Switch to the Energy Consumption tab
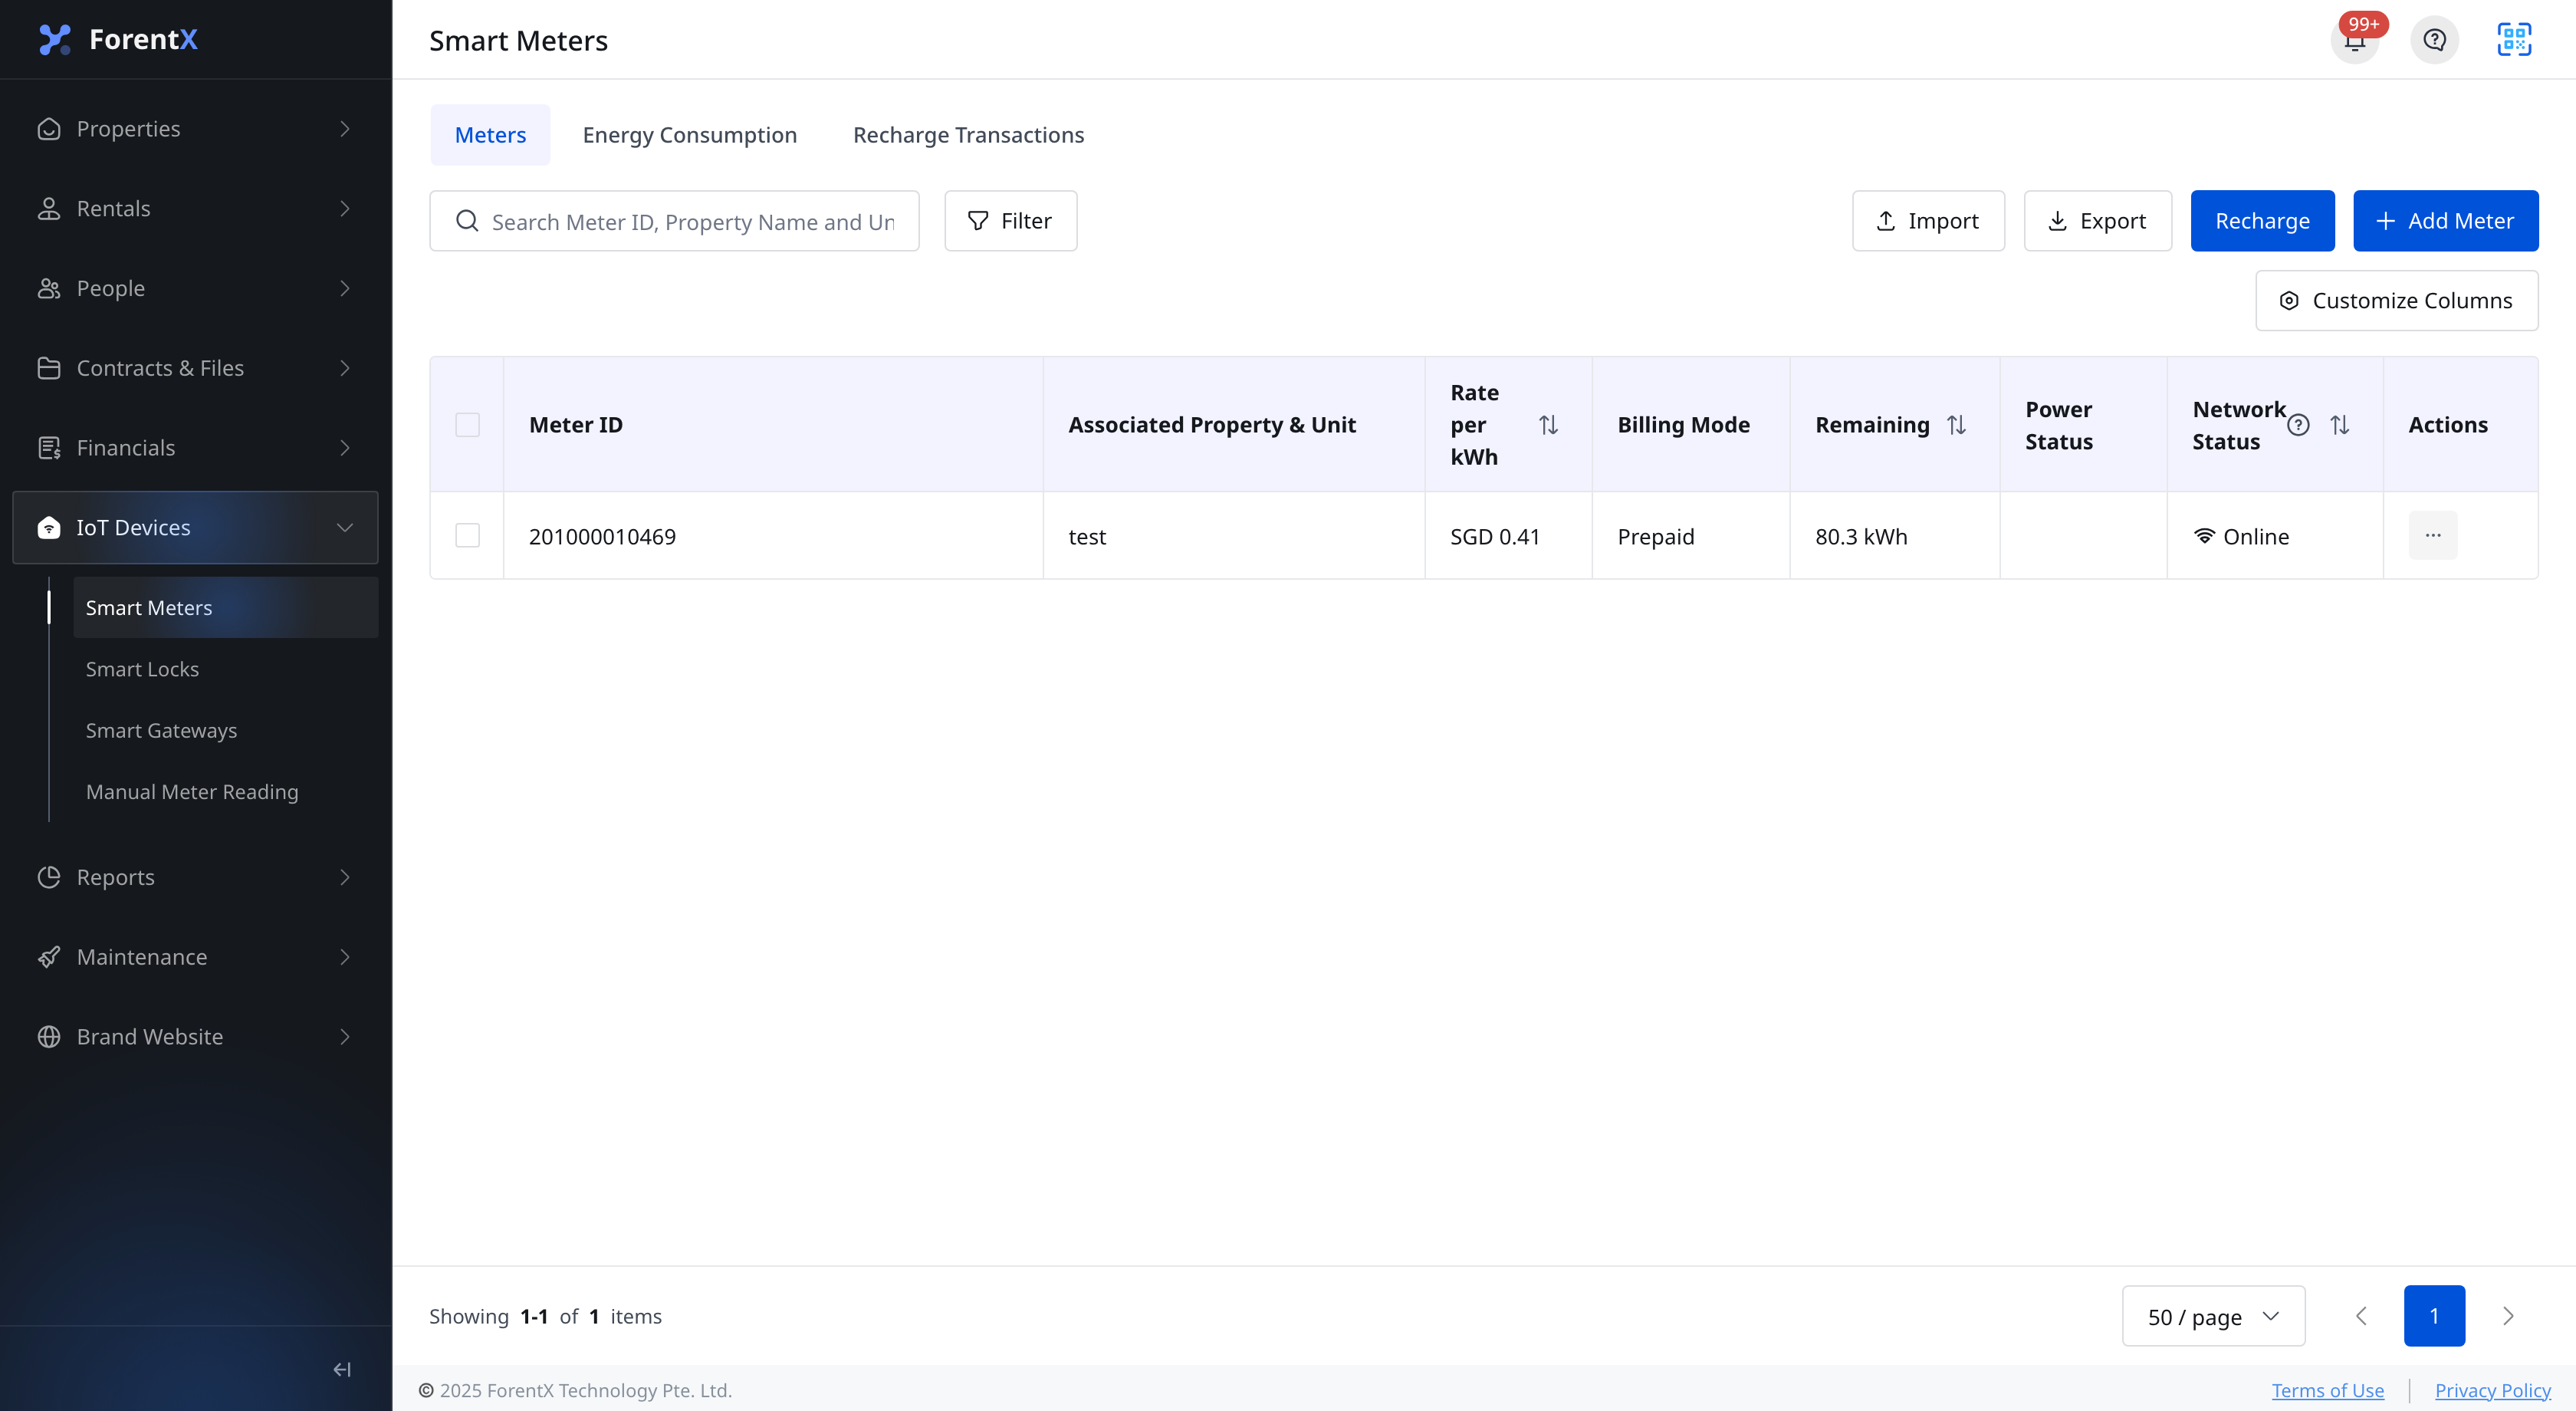 [689, 135]
